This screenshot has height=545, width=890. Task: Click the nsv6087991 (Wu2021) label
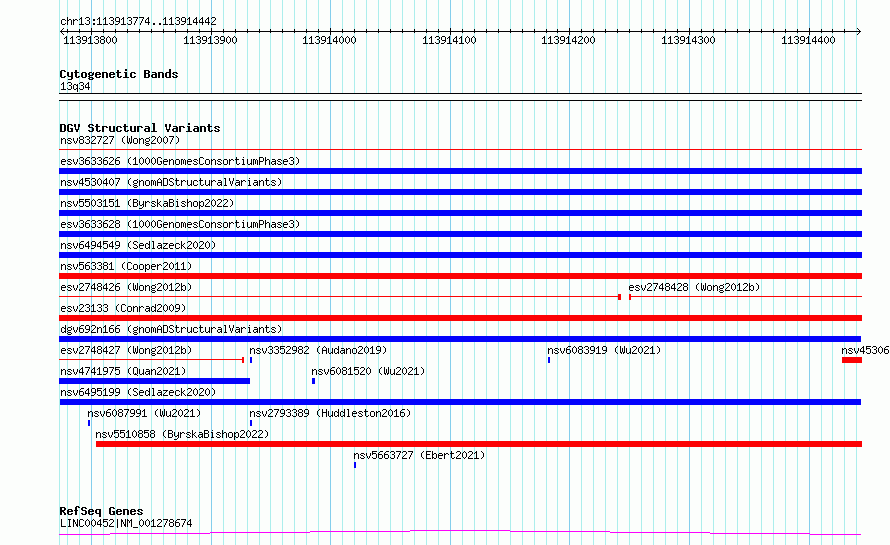[x=144, y=413]
